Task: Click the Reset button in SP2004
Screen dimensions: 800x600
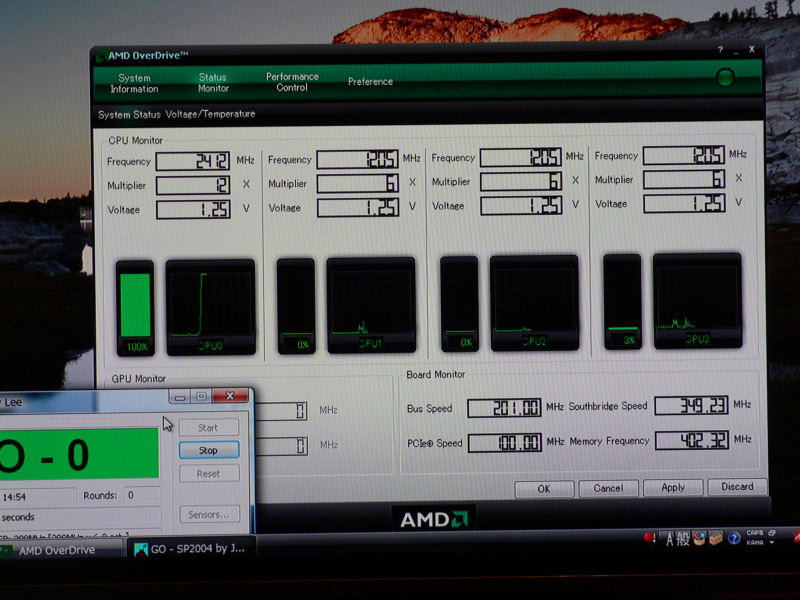Action: pyautogui.click(x=208, y=473)
